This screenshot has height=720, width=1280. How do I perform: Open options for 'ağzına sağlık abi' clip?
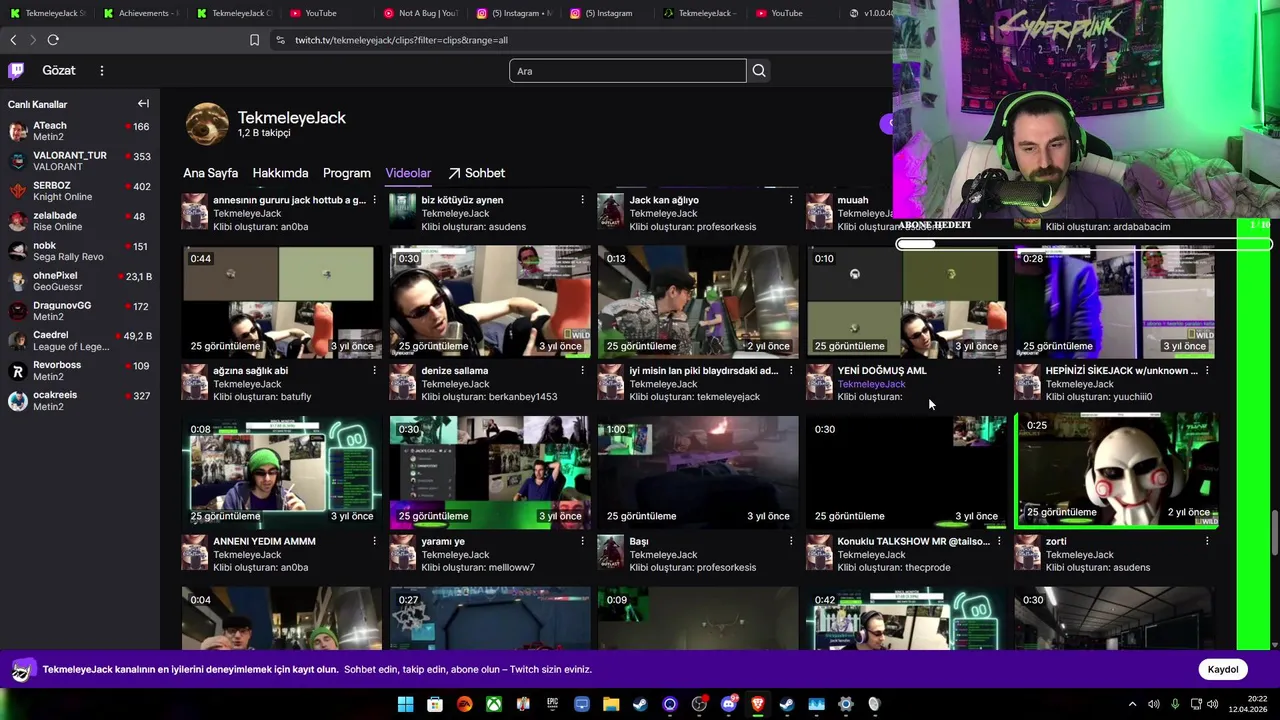click(x=374, y=371)
